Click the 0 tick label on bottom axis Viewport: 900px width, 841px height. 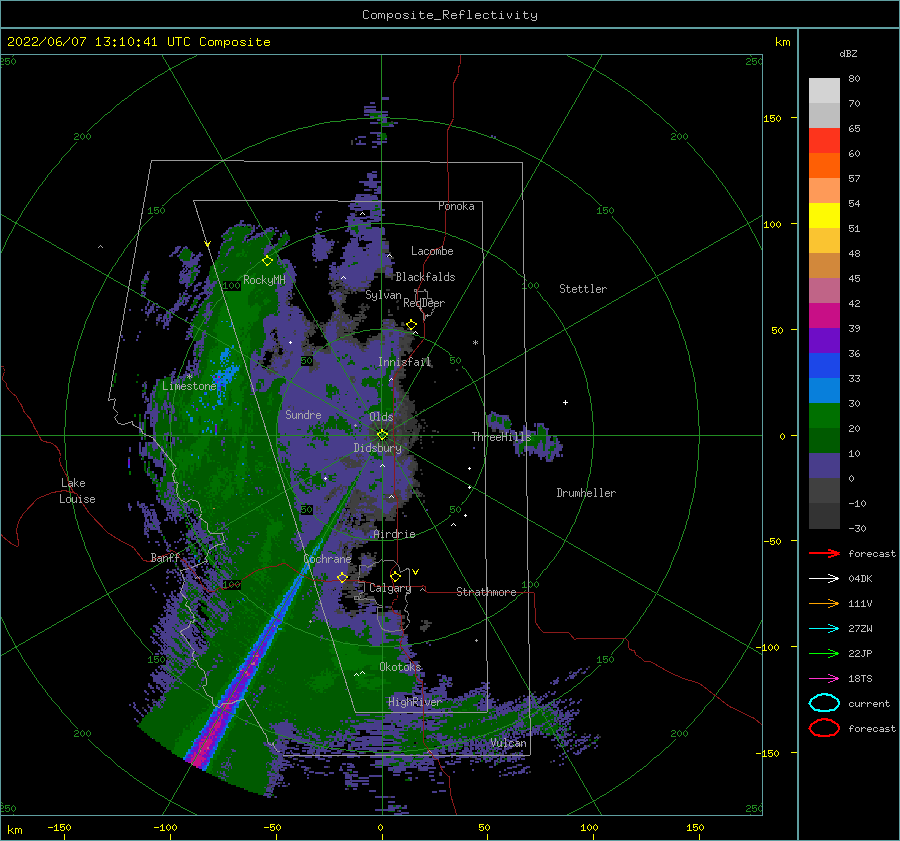point(380,827)
